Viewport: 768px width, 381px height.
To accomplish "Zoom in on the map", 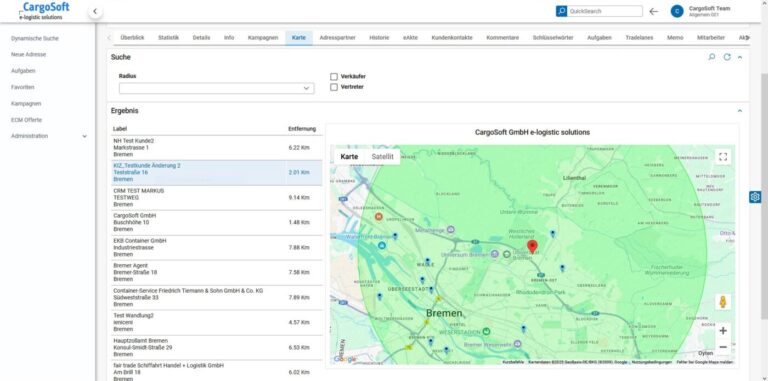I will pos(723,331).
